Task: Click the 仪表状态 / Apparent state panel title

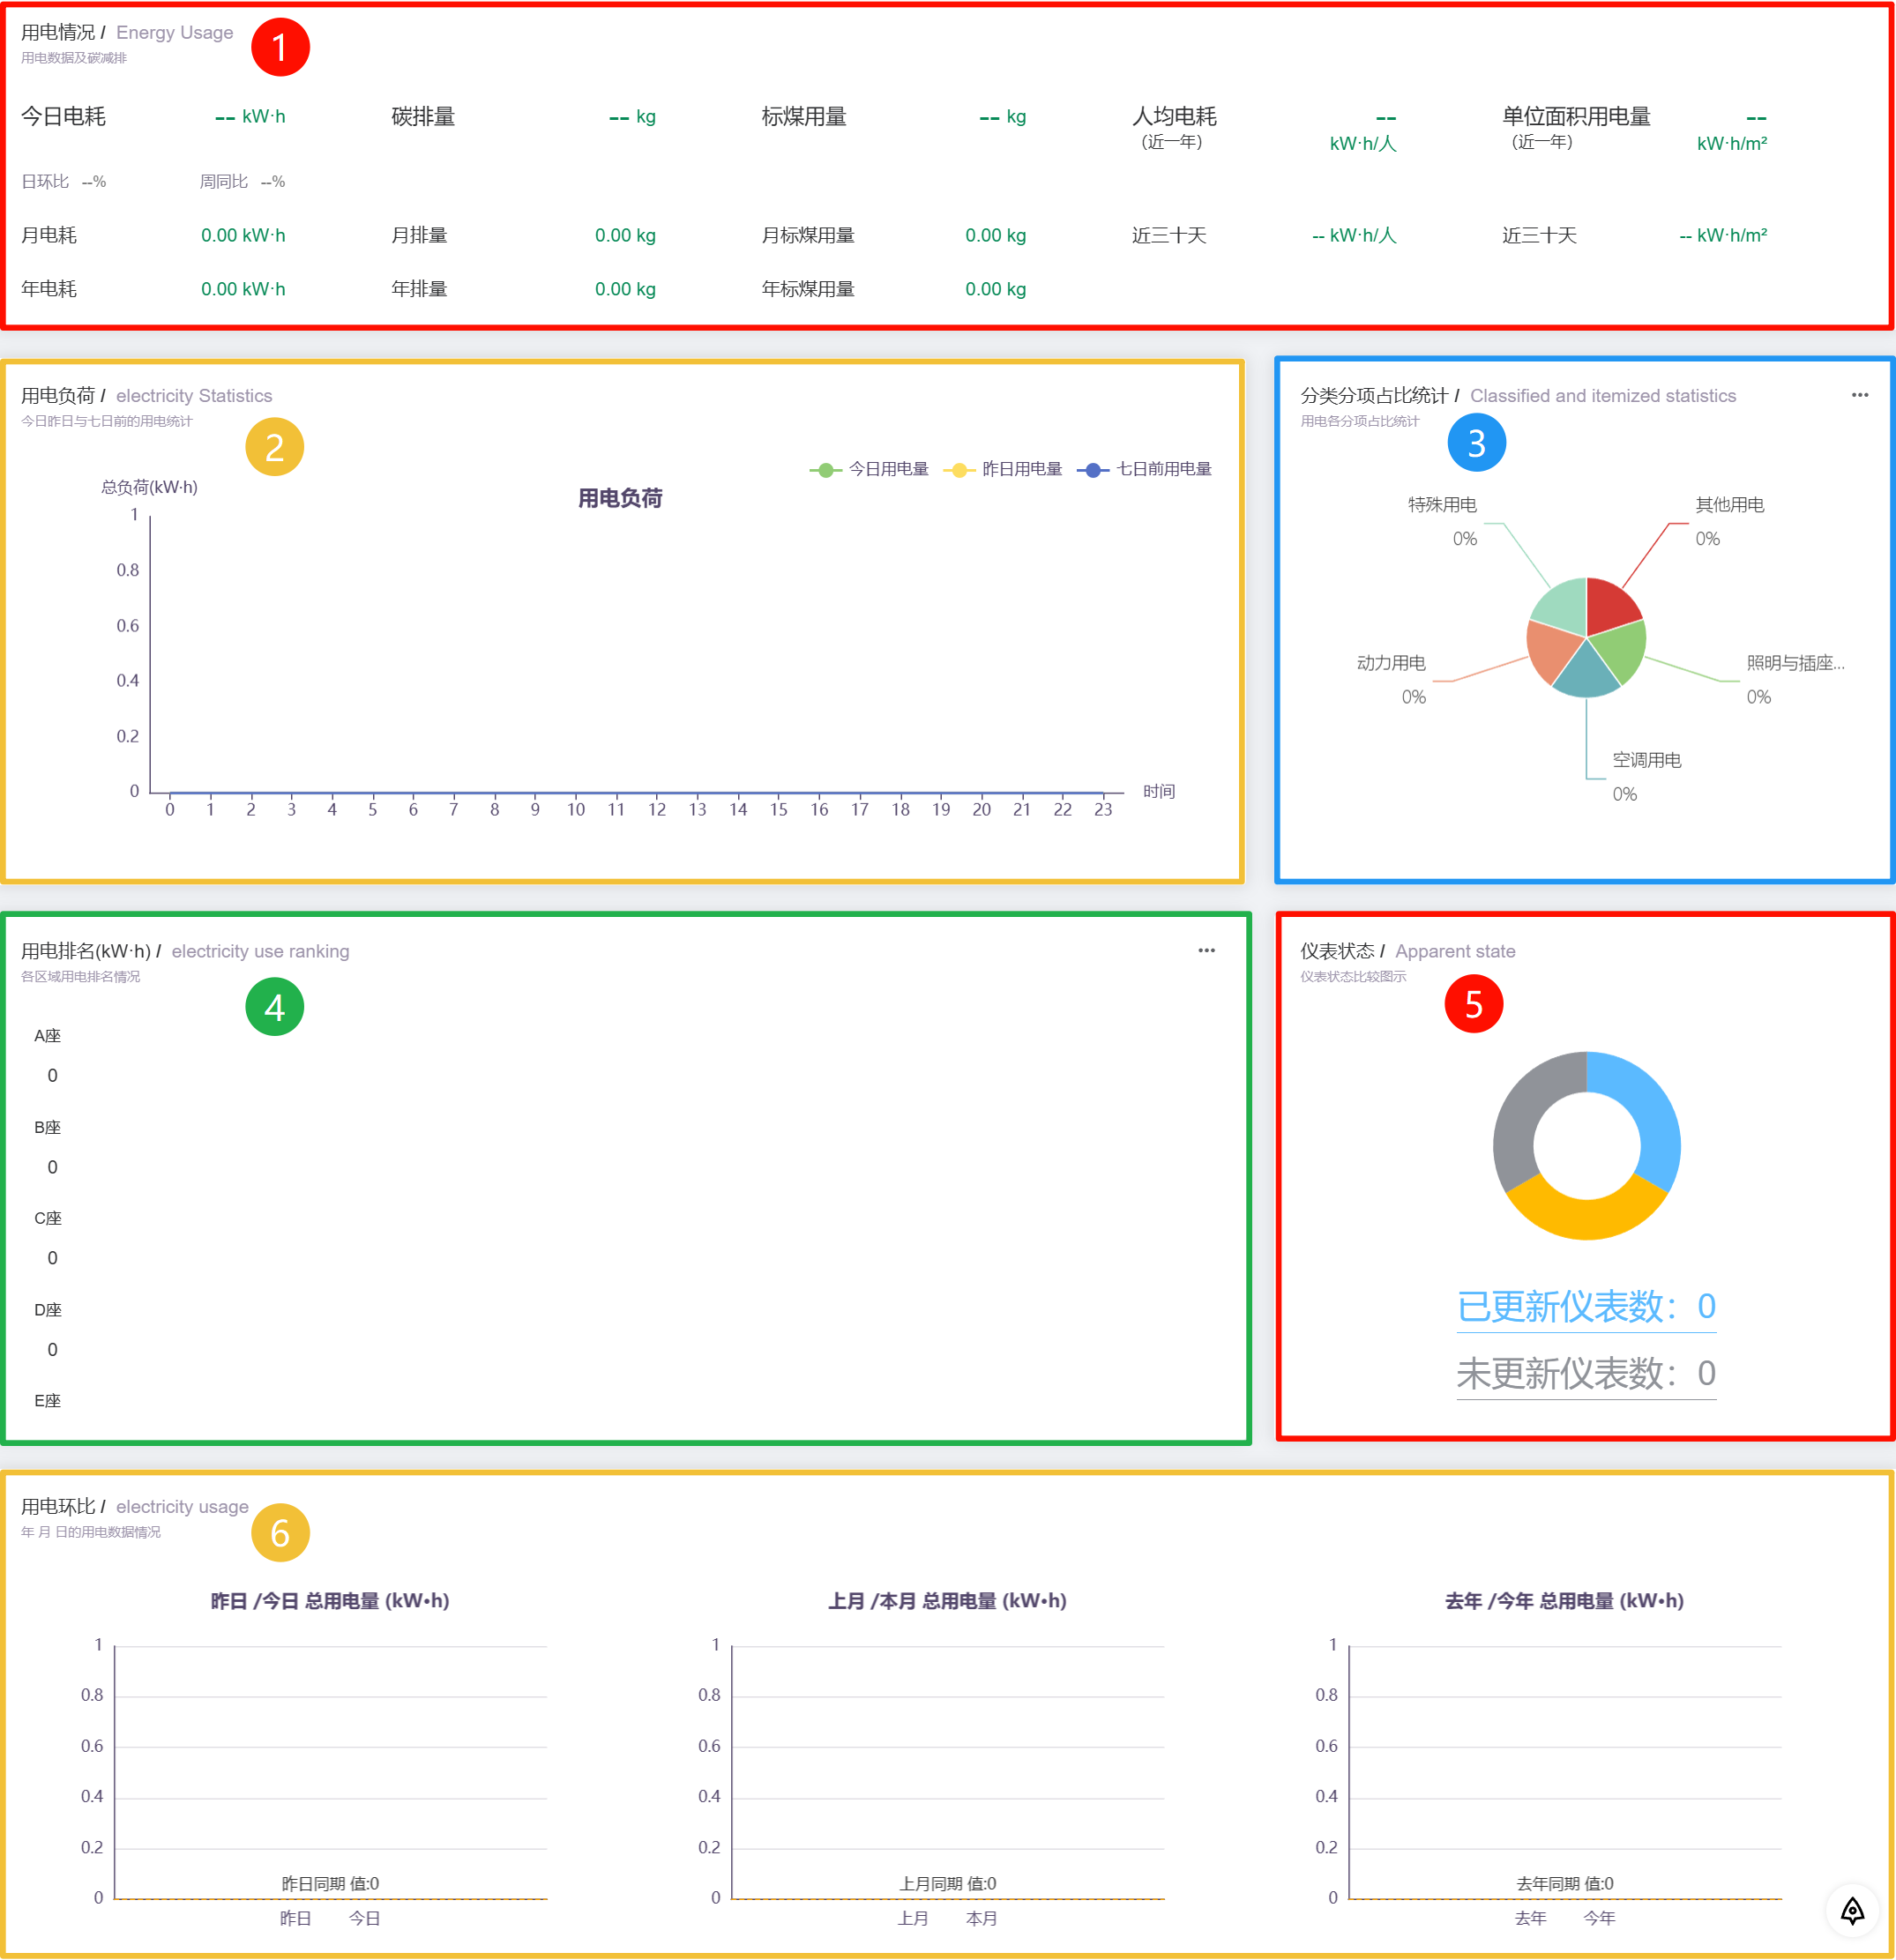Action: point(1407,951)
